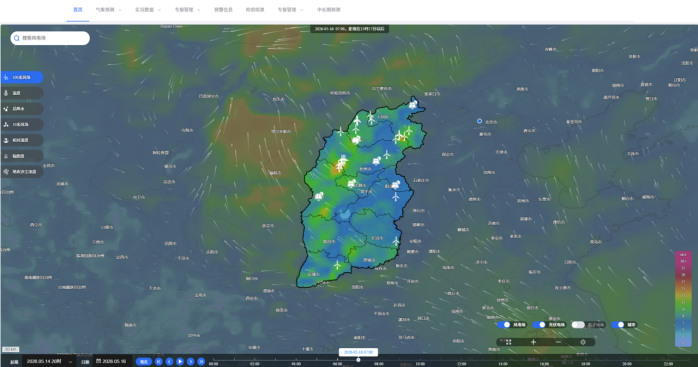Viewport: 698px width, 367px height.
Task: Click the blue Beijing location dot
Action: pos(479,121)
